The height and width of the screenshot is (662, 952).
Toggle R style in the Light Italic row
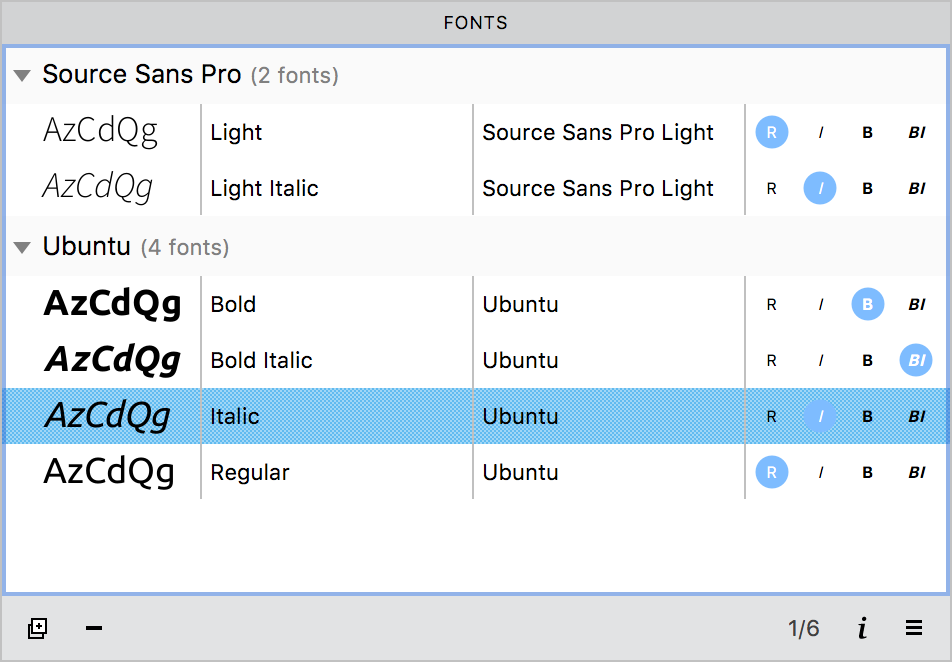[x=772, y=188]
